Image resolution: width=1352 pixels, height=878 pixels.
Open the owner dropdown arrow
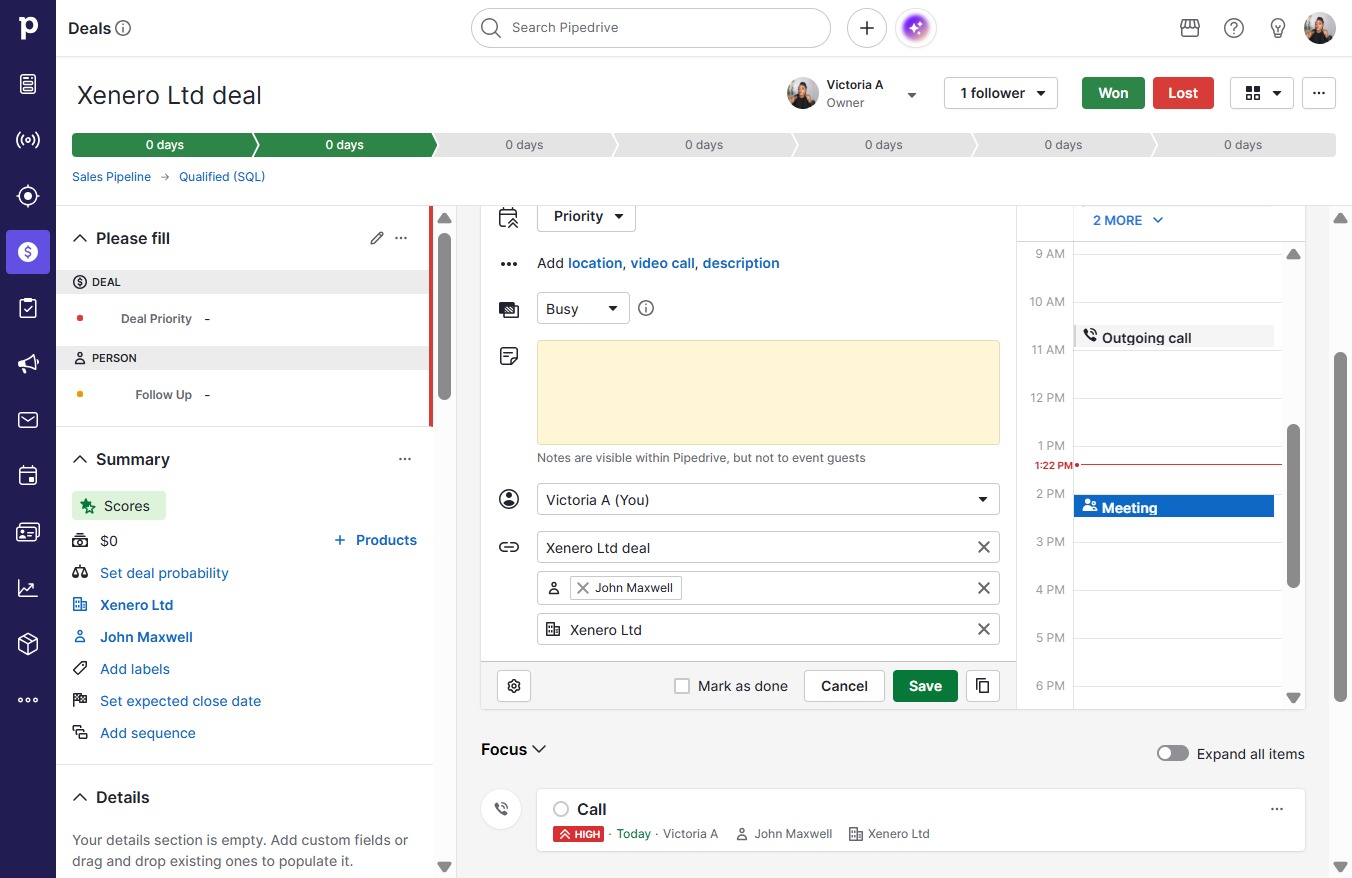(912, 94)
